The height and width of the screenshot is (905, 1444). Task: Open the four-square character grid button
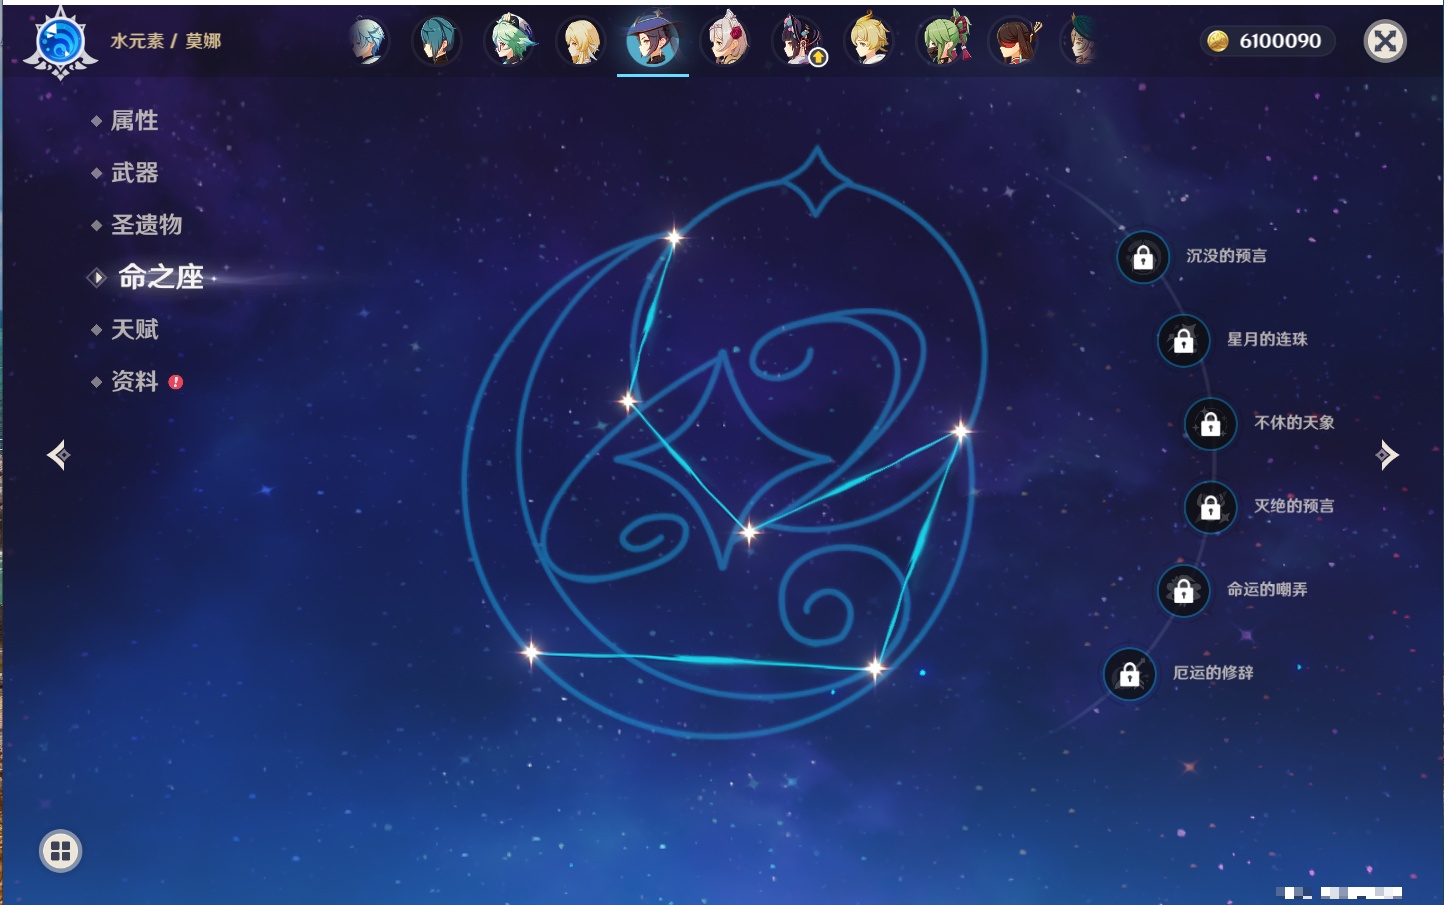pos(60,851)
